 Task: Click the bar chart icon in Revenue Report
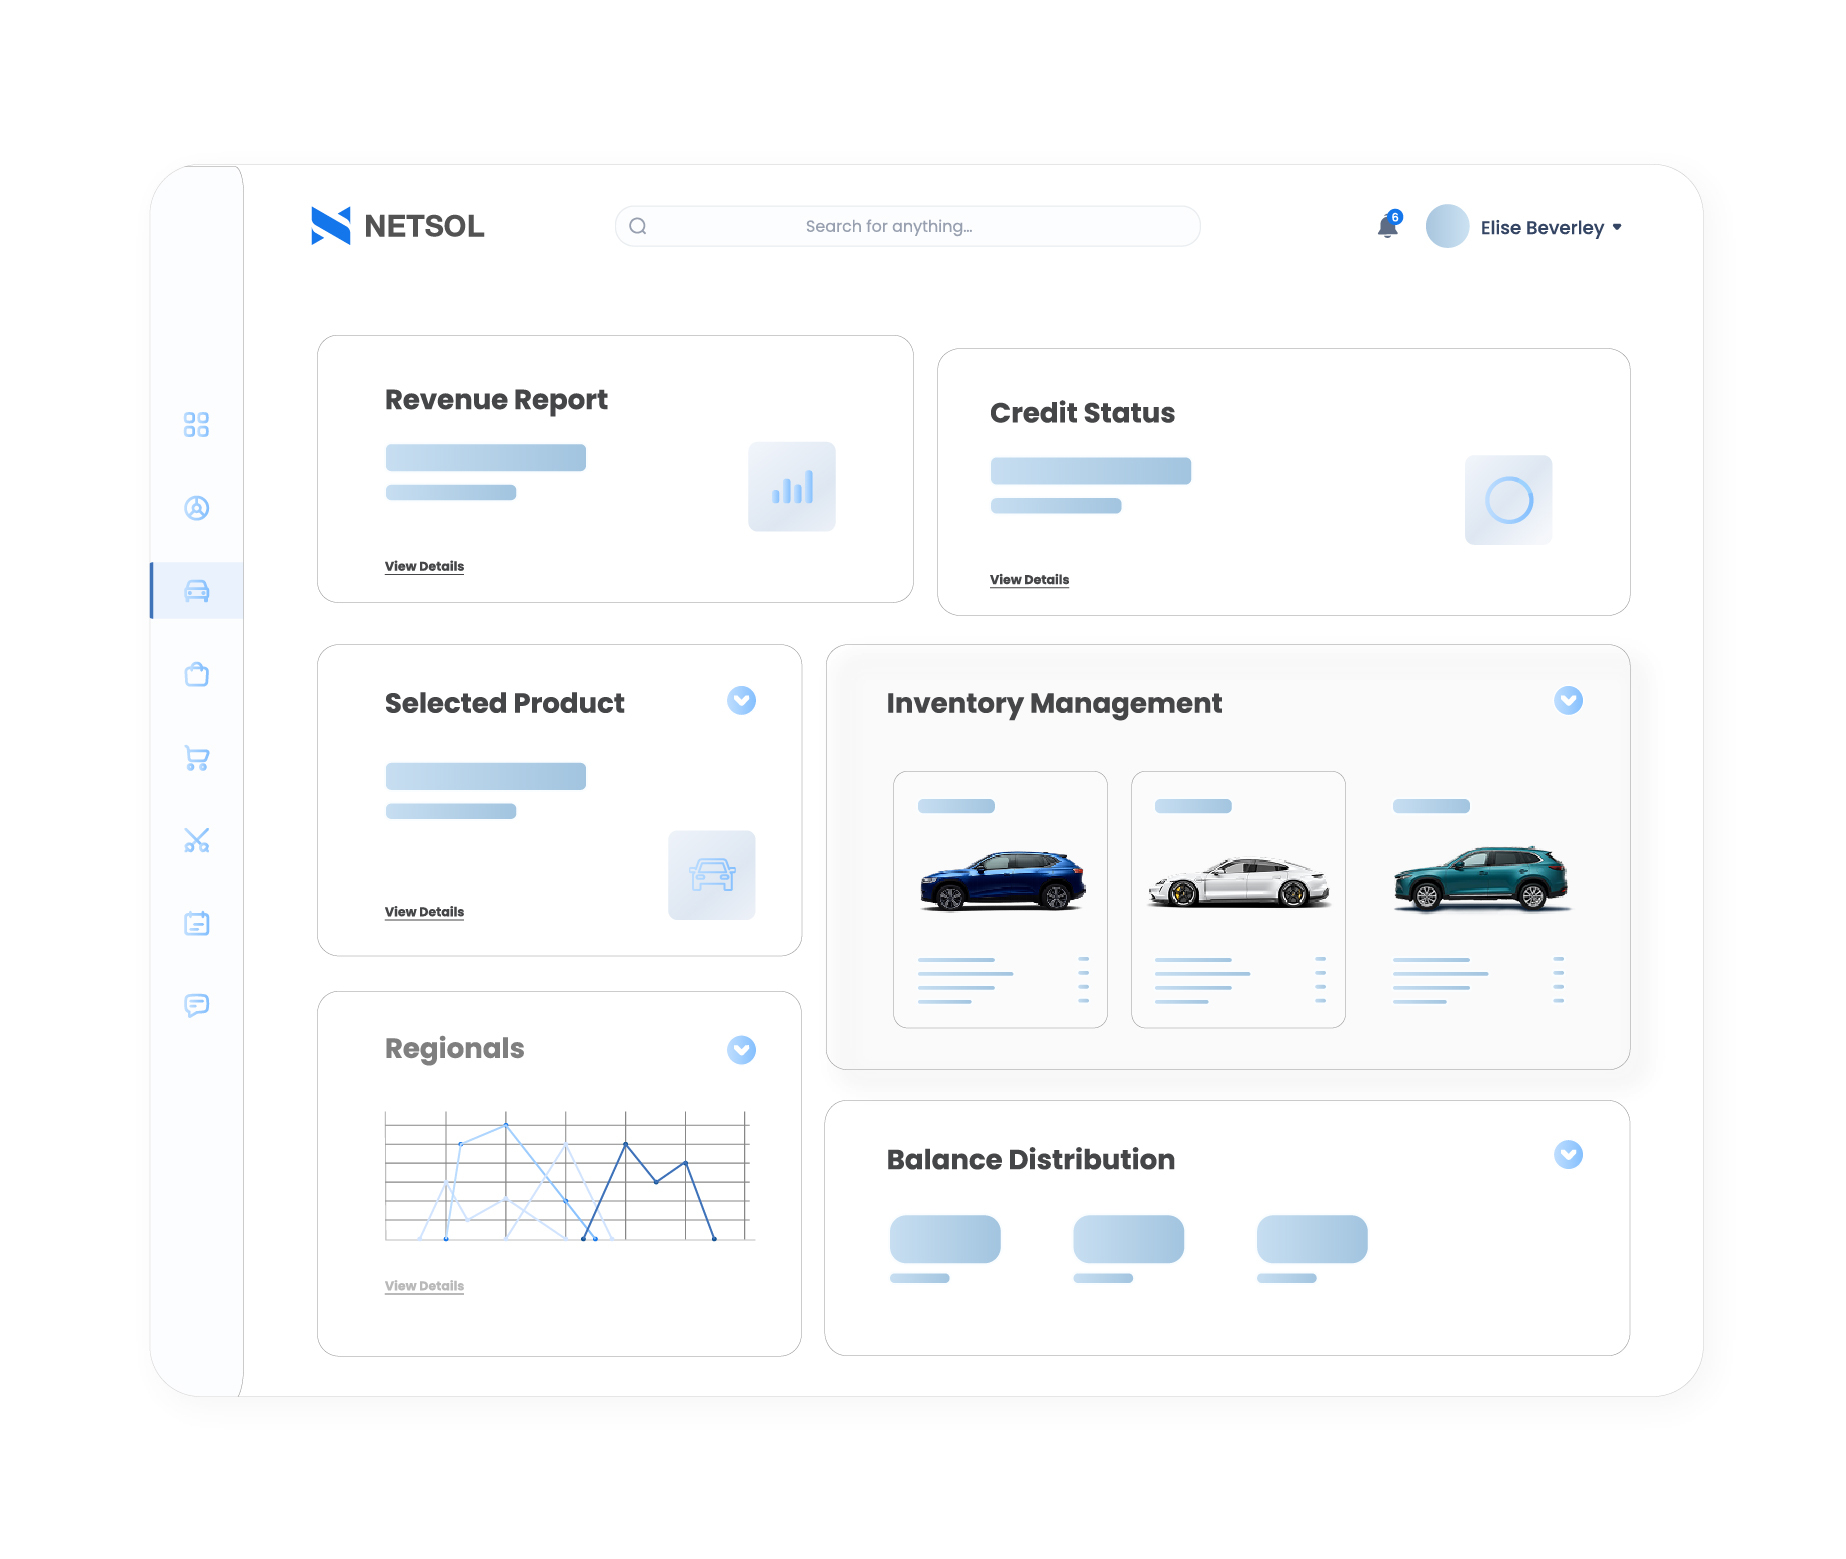[x=791, y=487]
